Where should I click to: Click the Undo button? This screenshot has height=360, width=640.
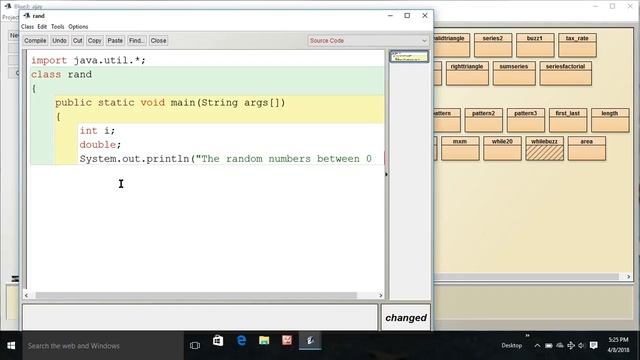[59, 40]
